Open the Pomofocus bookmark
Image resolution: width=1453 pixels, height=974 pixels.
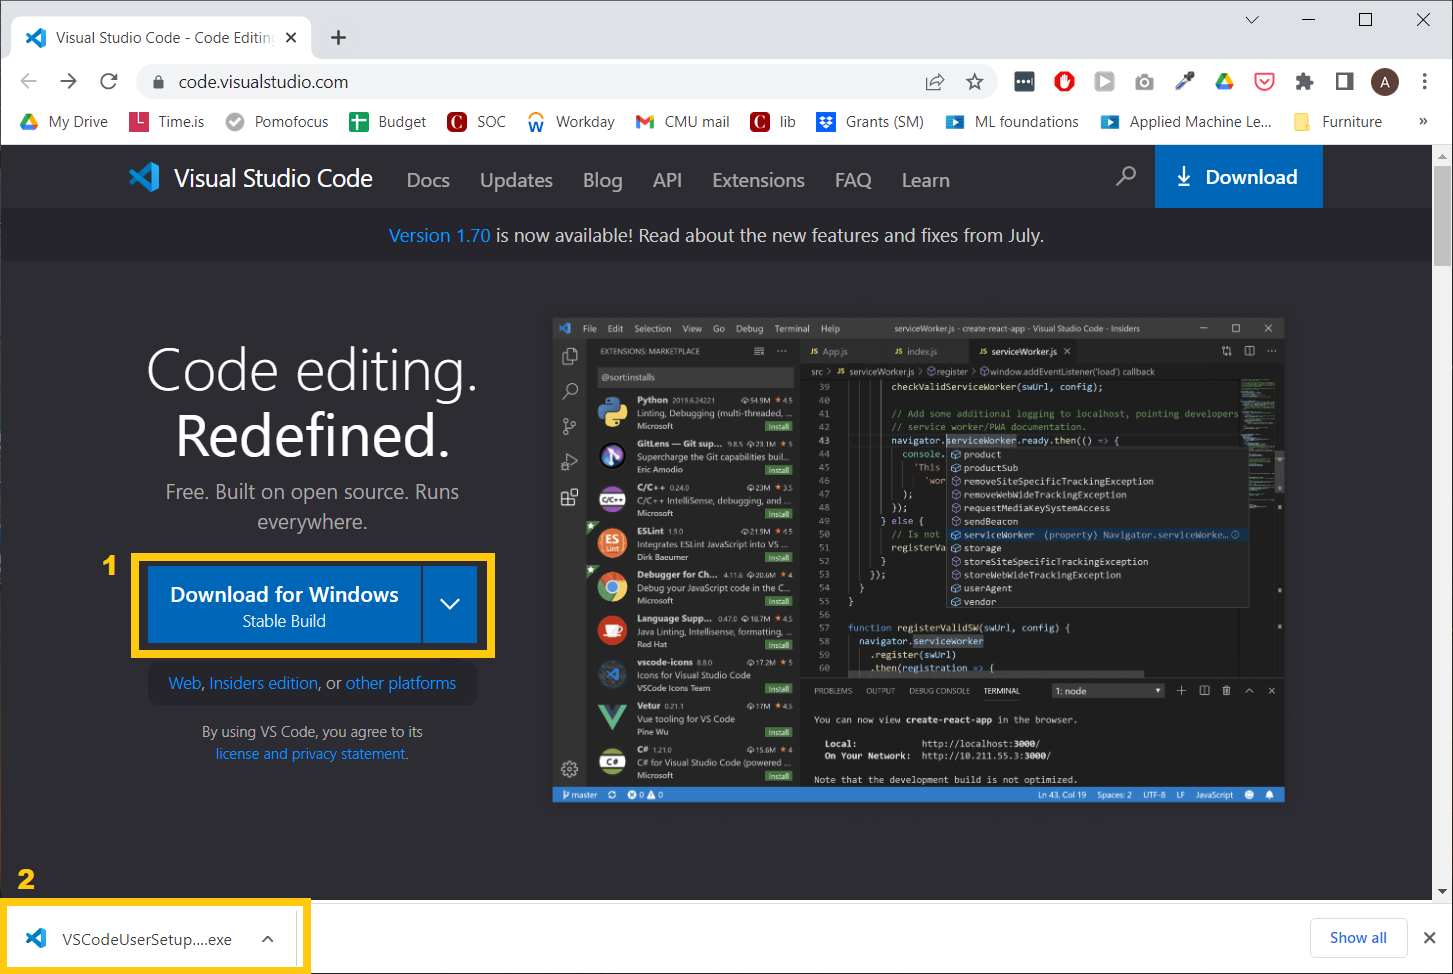277,122
